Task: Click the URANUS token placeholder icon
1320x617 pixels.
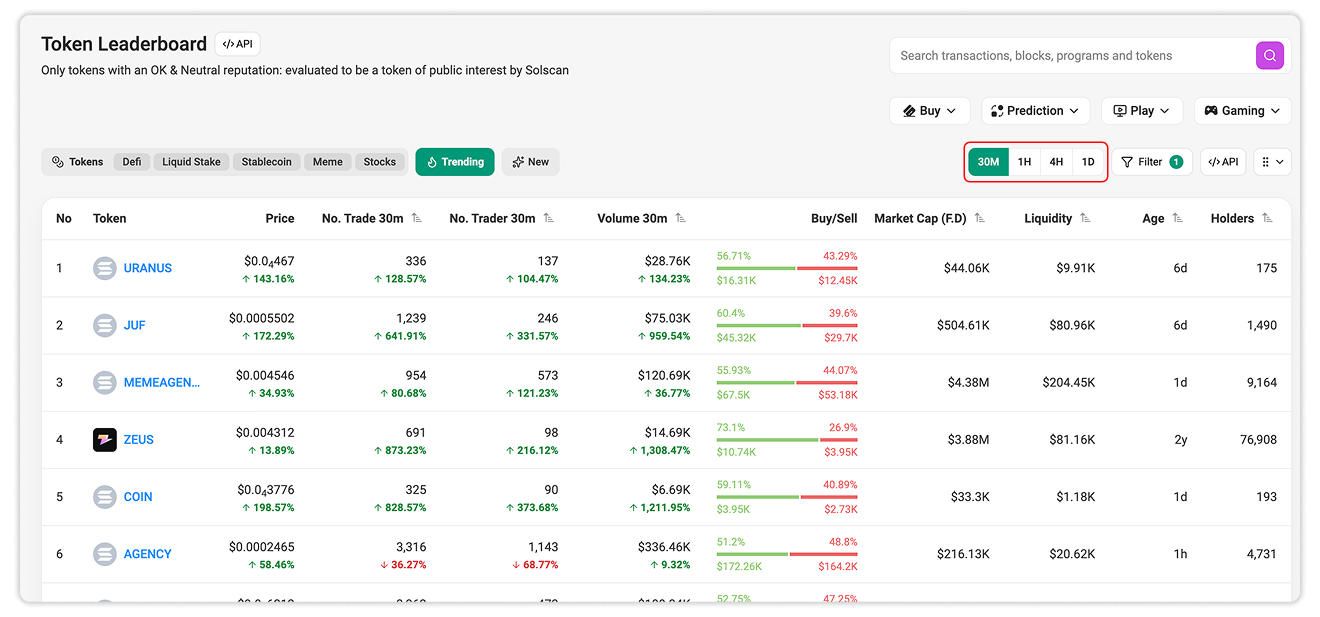Action: (105, 268)
